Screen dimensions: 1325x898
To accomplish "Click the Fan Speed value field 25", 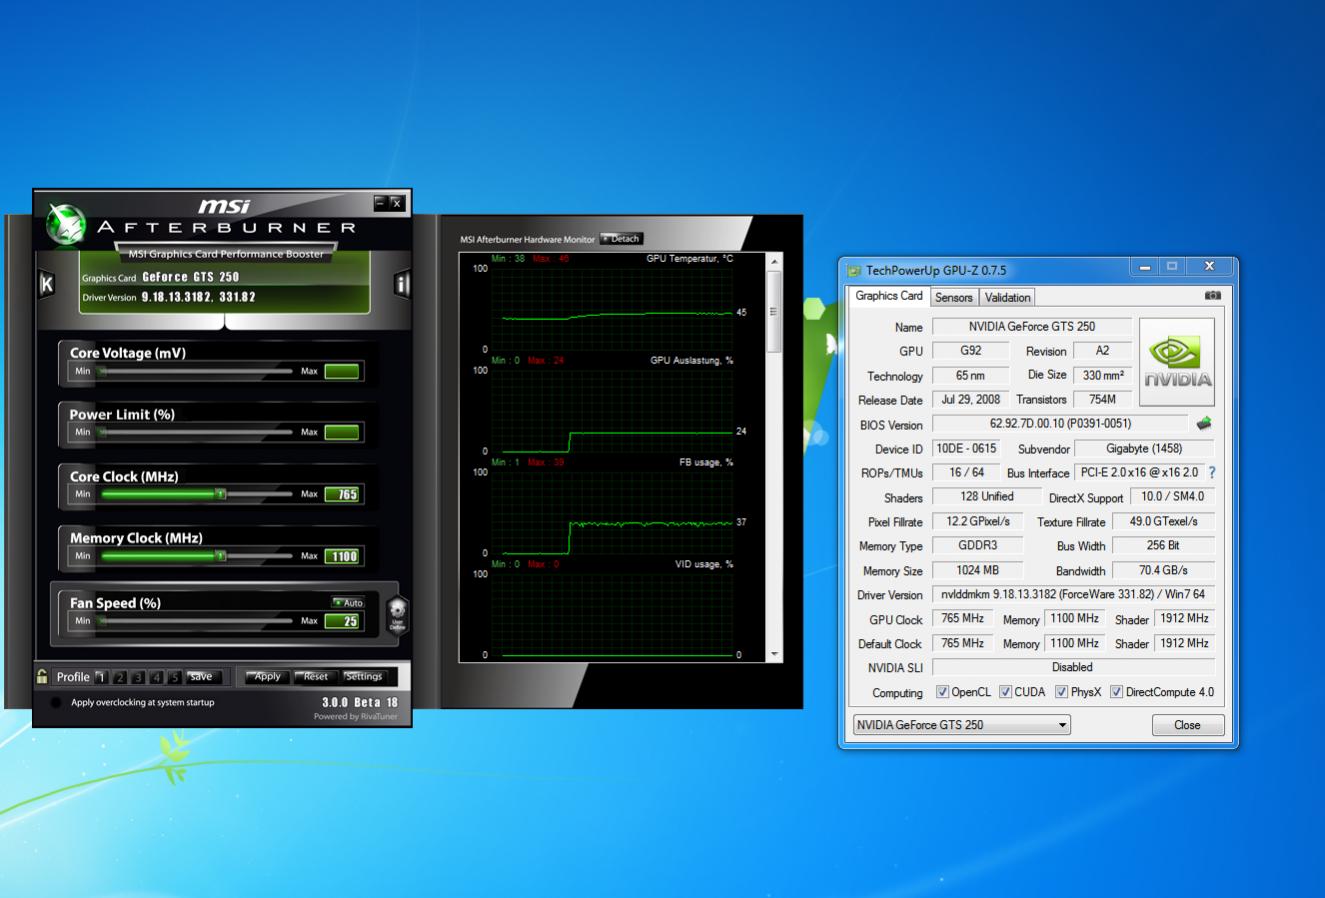I will [x=342, y=621].
